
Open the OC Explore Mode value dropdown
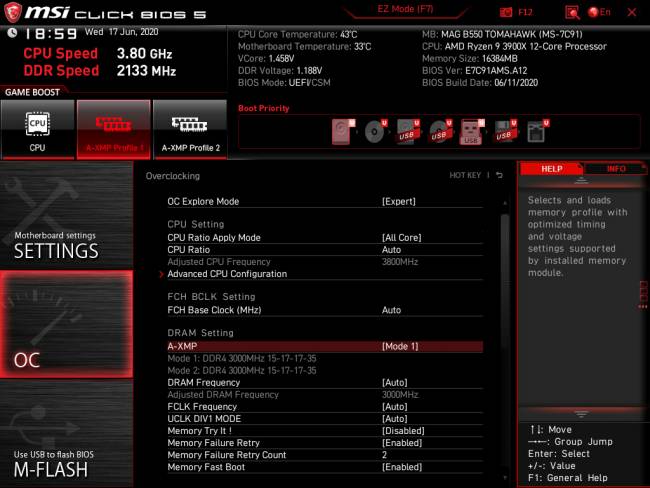(x=399, y=201)
